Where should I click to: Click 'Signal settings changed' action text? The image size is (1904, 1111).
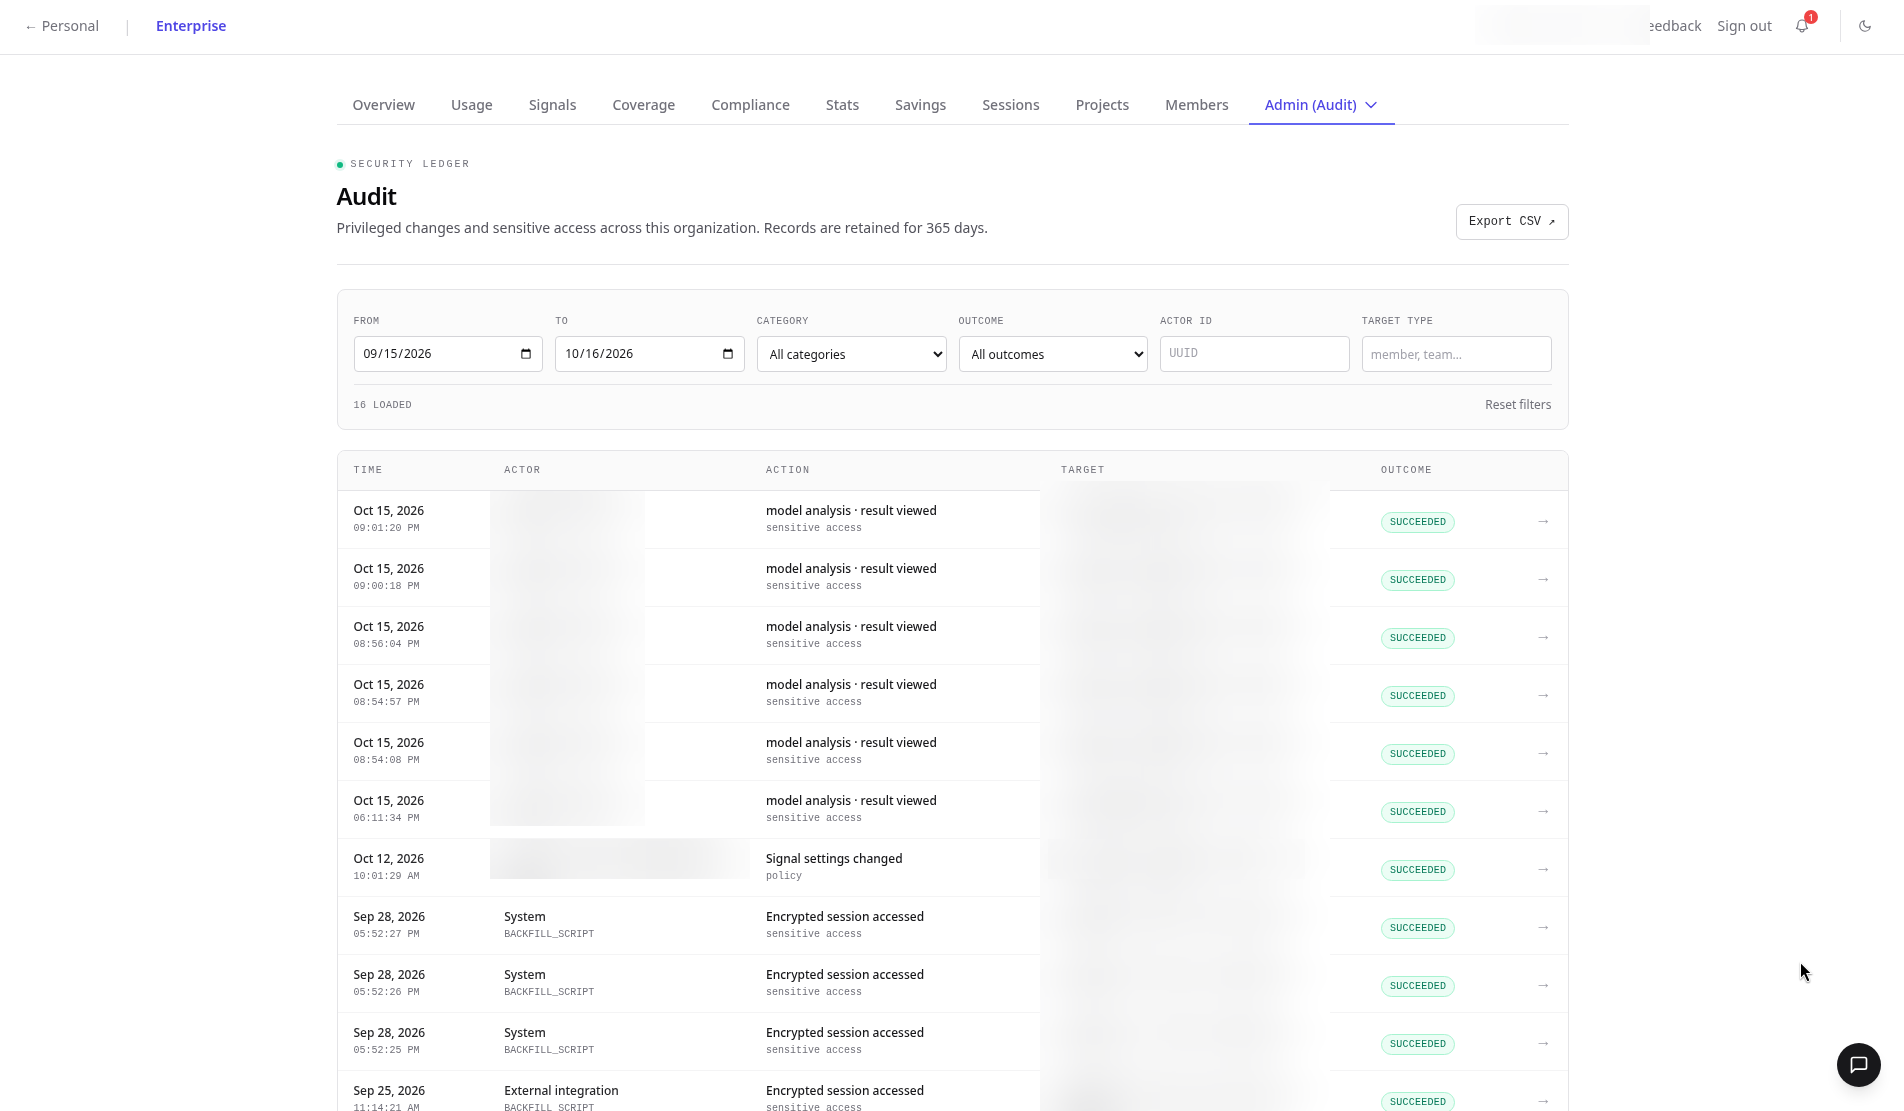(834, 859)
